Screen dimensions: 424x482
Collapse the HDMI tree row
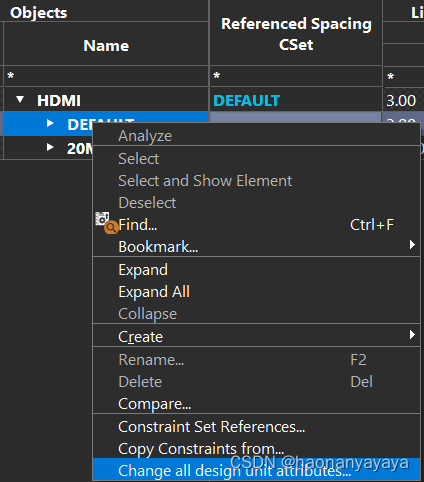20,99
